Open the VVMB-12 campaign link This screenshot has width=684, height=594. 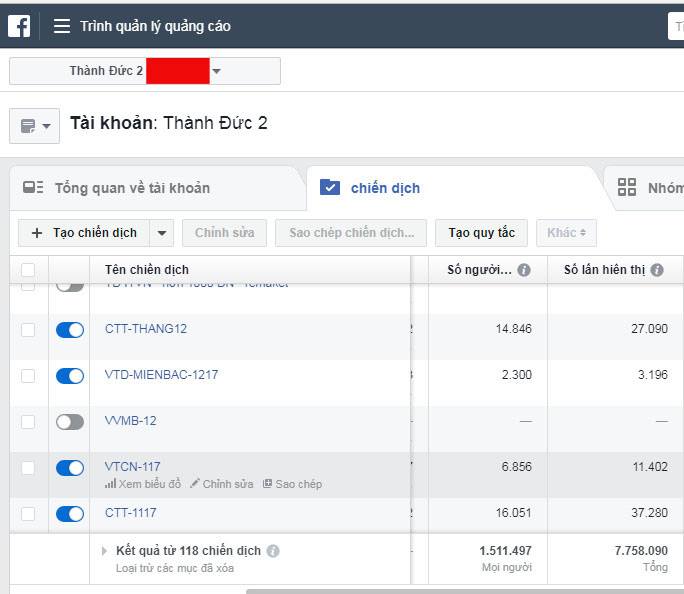click(130, 421)
